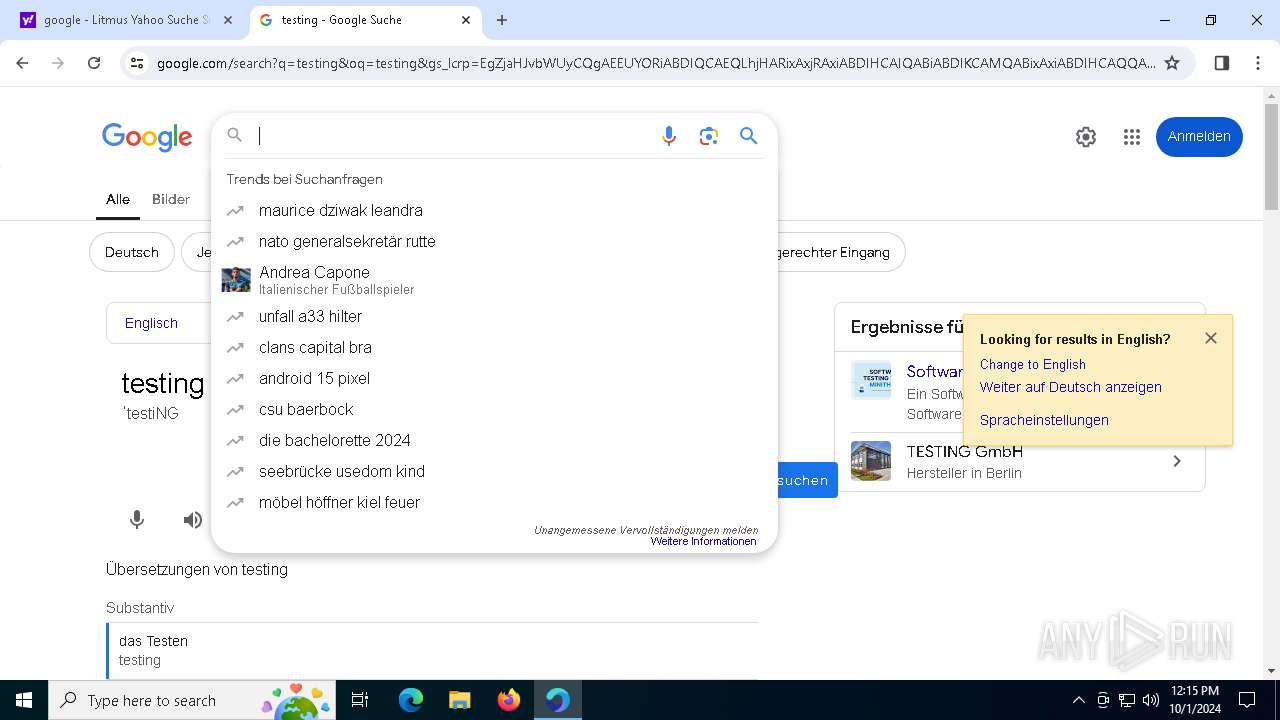
Task: Click the Software Testing thumbnail image
Action: 871,380
